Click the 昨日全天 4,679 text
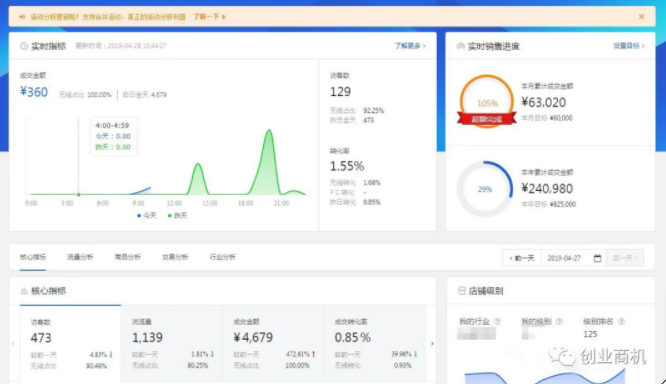This screenshot has height=384, width=666. (x=144, y=94)
